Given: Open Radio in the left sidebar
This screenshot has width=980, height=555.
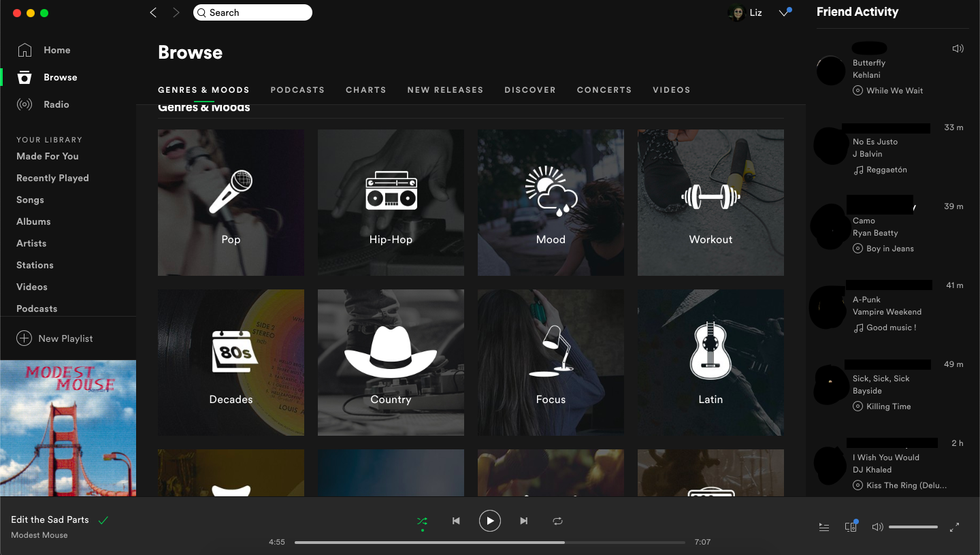Looking at the screenshot, I should pos(56,105).
